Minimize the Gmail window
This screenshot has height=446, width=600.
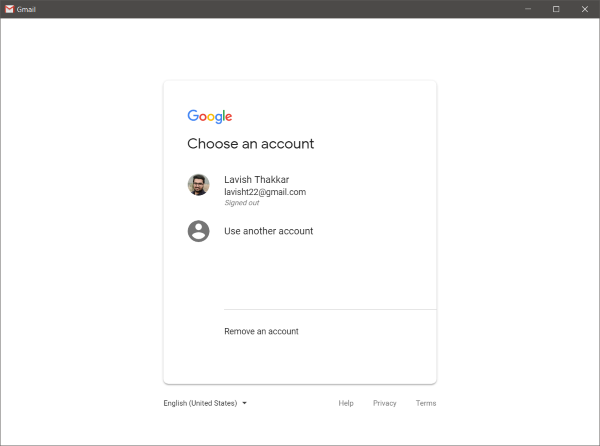point(528,9)
